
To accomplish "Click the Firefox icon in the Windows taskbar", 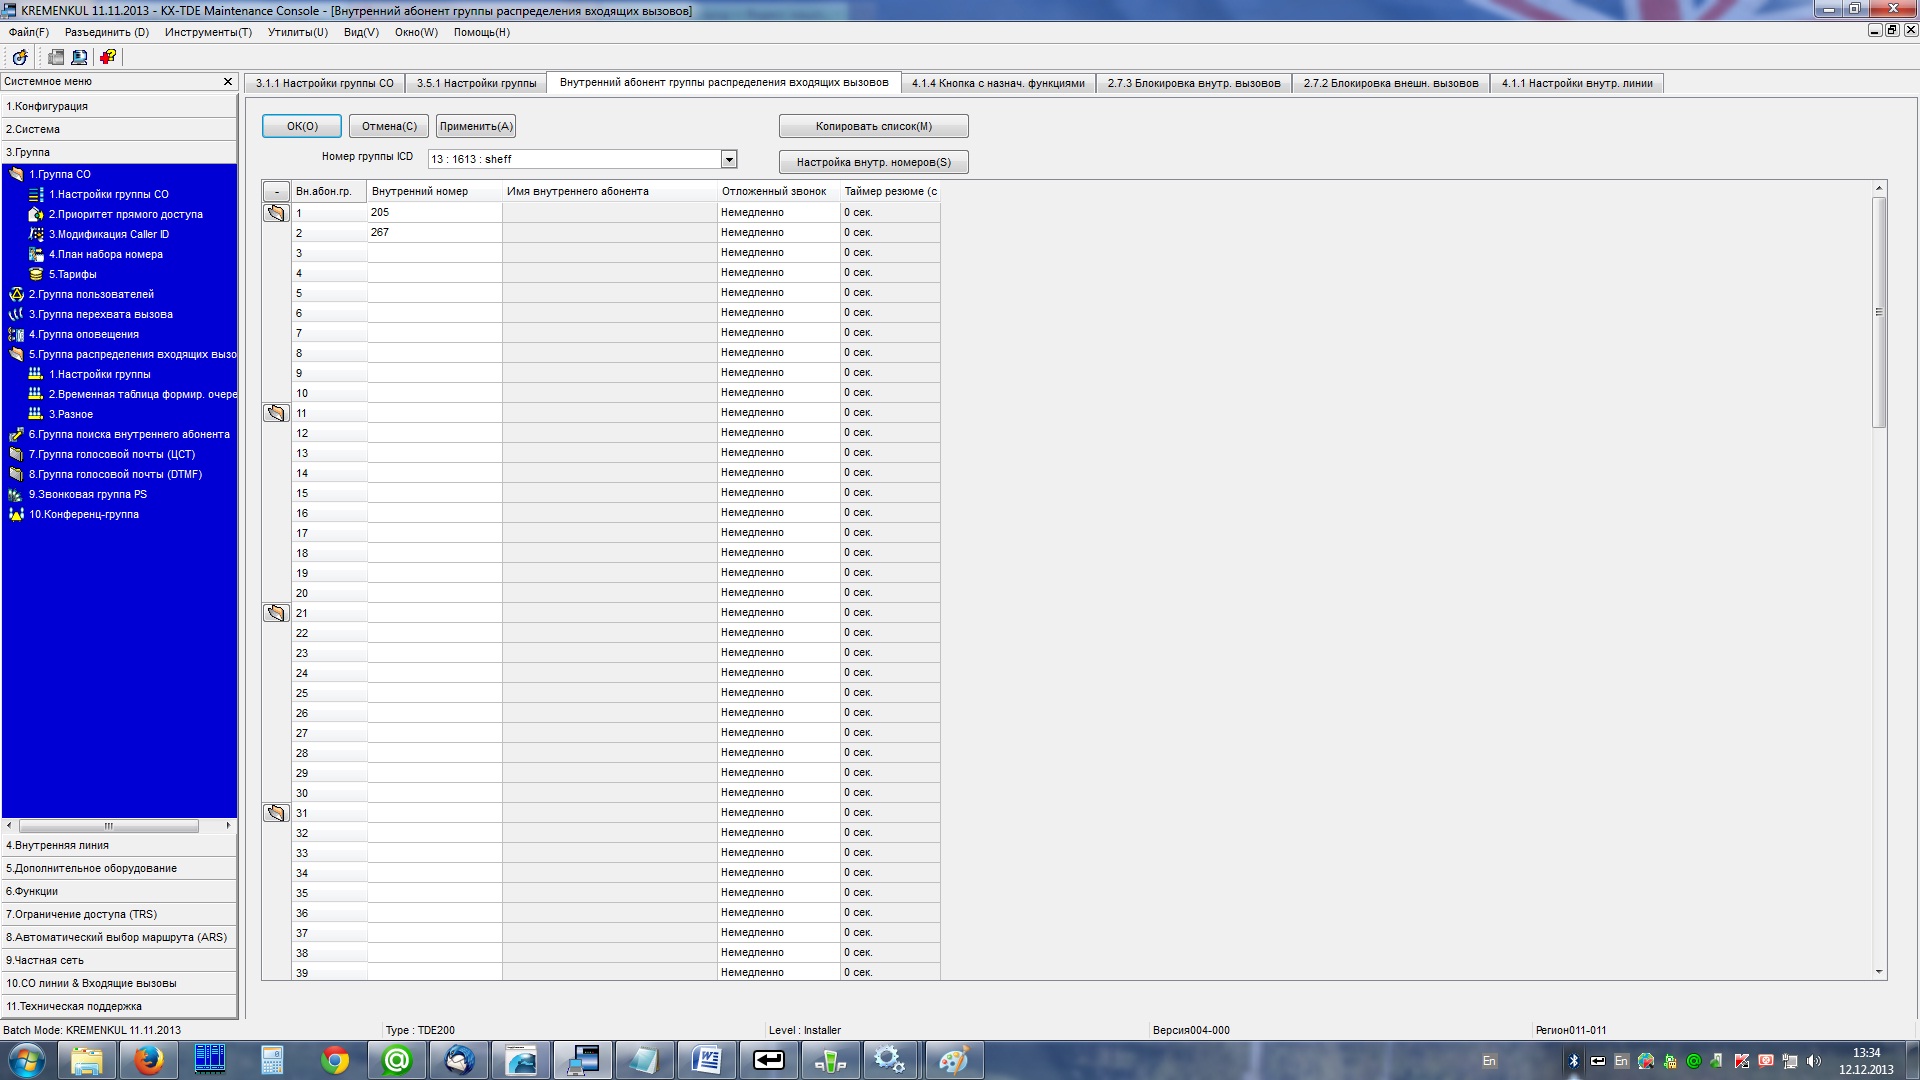I will click(x=149, y=1060).
